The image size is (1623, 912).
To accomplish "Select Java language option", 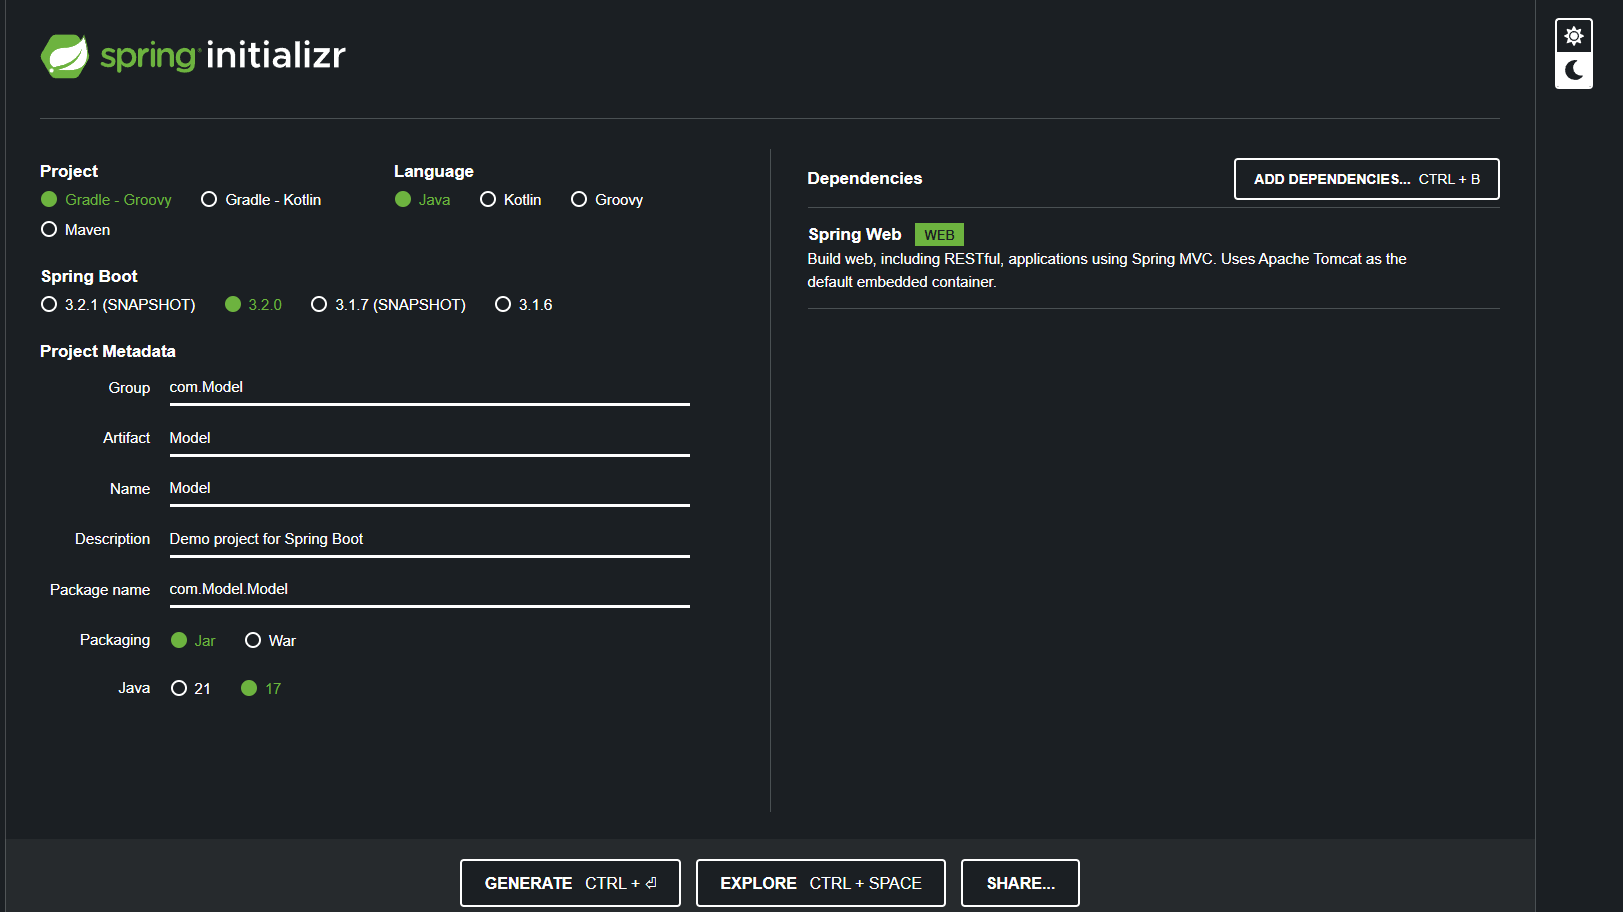I will (422, 200).
